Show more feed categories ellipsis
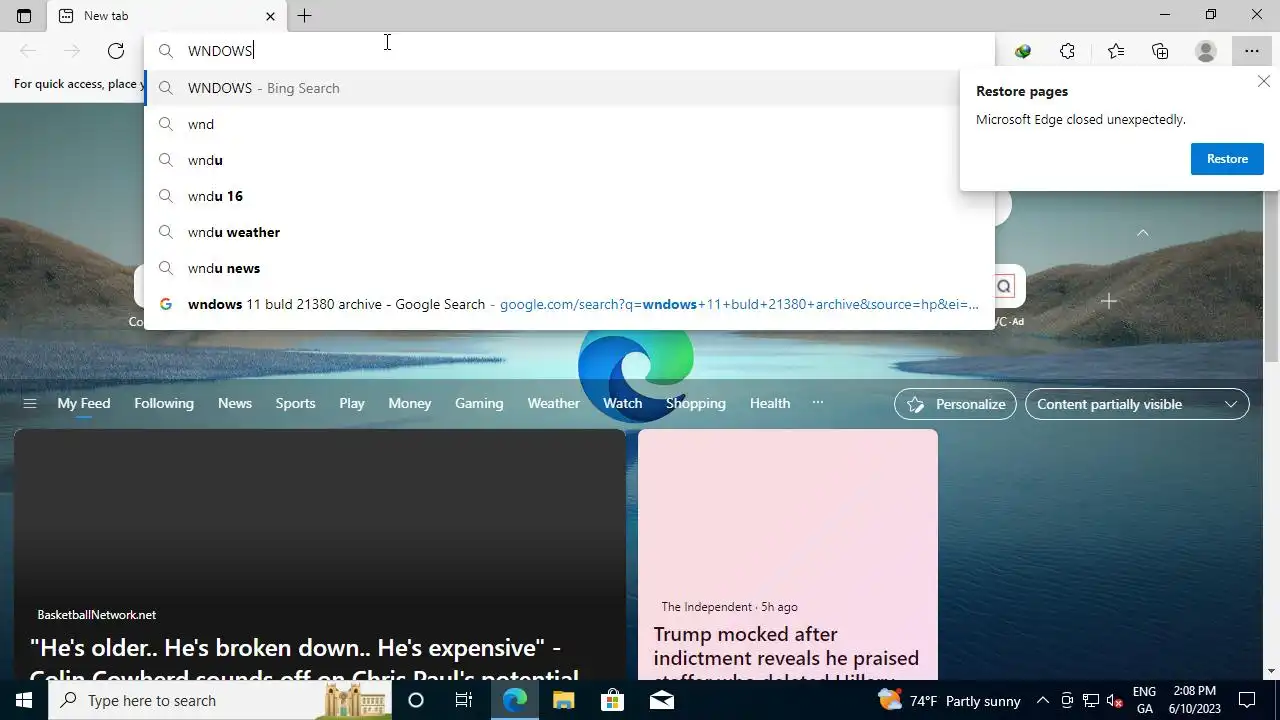 (818, 403)
